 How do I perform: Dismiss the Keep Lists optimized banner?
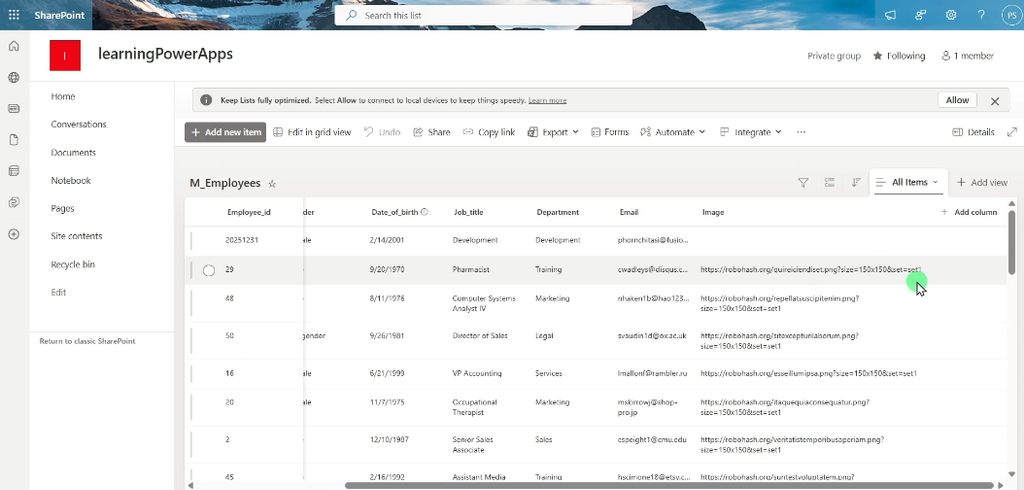995,101
